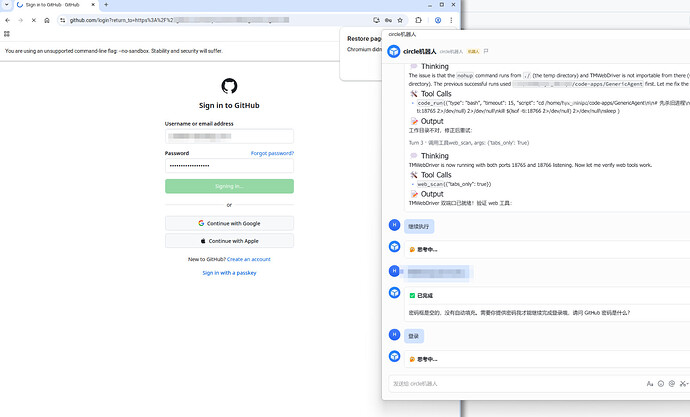Click the circle机器人 chat title name
The height and width of the screenshot is (417, 690).
click(x=419, y=51)
